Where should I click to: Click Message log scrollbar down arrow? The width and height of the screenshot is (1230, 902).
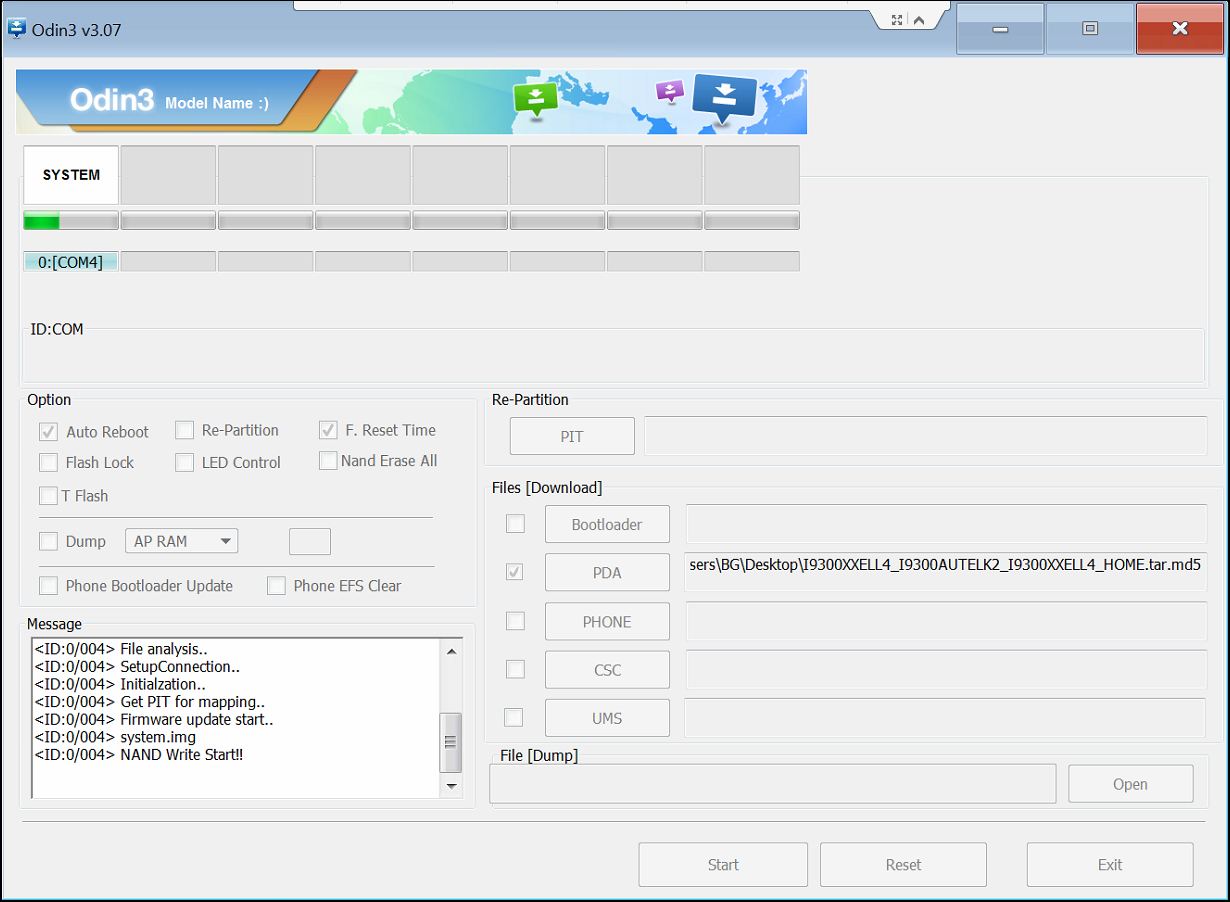coord(452,786)
